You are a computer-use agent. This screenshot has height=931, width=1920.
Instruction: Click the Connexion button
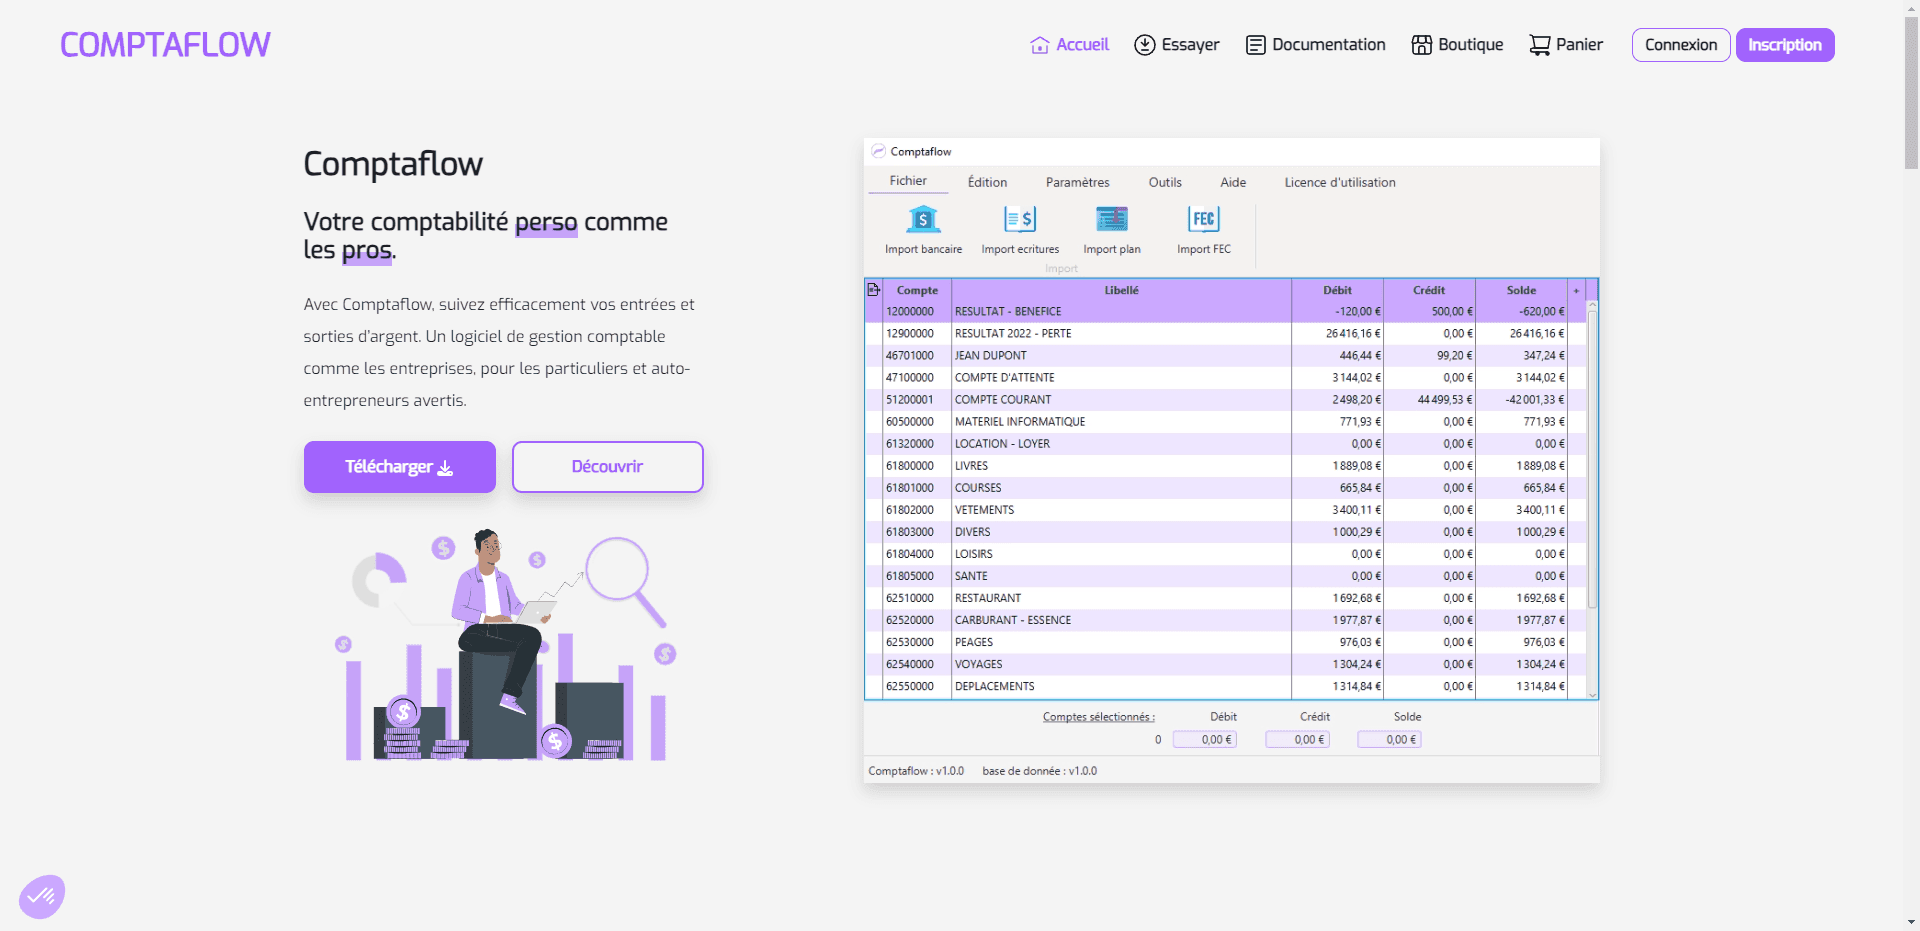1681,45
